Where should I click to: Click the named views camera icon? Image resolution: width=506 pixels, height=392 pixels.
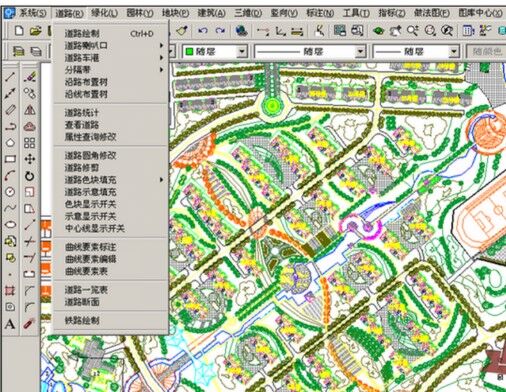pos(357,31)
